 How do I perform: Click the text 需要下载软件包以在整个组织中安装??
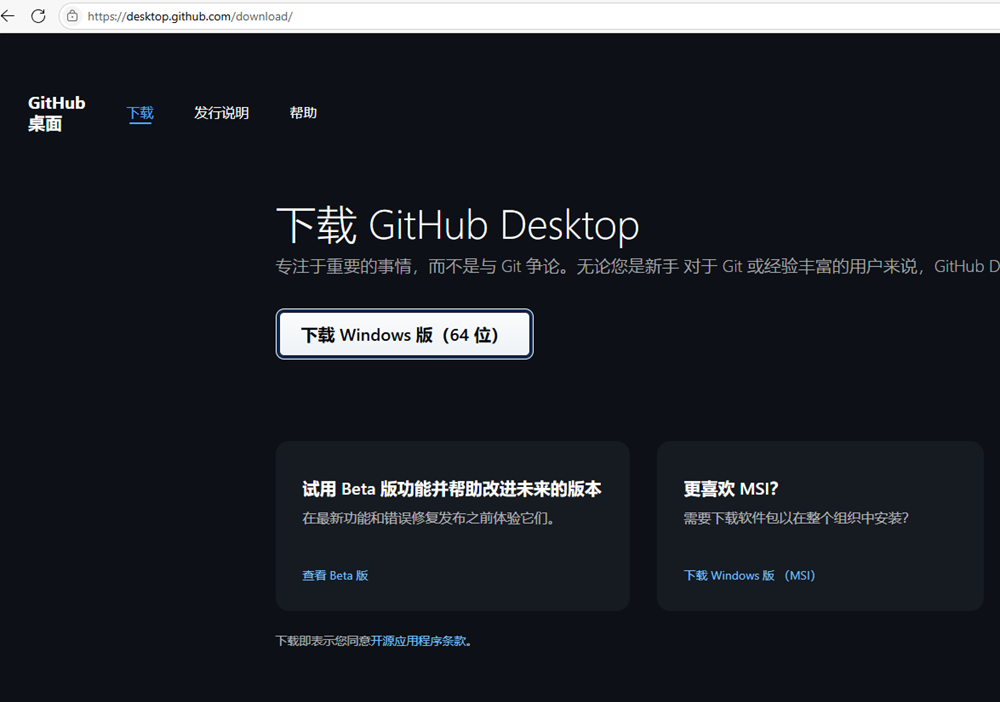796,518
